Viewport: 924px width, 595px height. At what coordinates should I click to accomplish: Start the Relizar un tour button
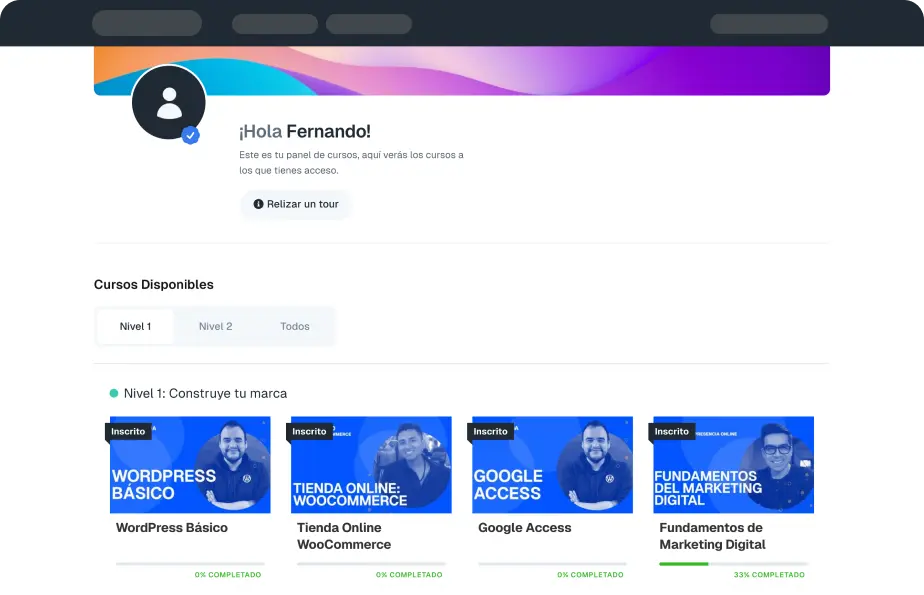(296, 204)
